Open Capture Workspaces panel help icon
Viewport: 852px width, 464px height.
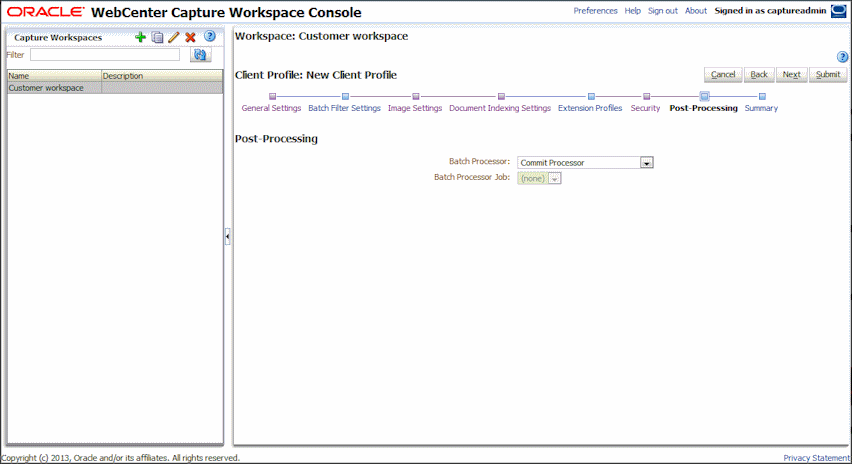210,36
